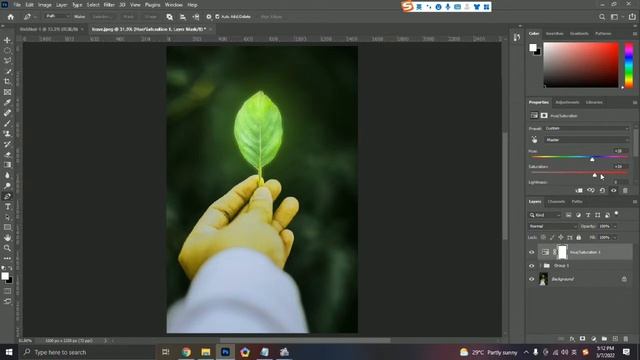Switch to the Channels tab

click(556, 202)
